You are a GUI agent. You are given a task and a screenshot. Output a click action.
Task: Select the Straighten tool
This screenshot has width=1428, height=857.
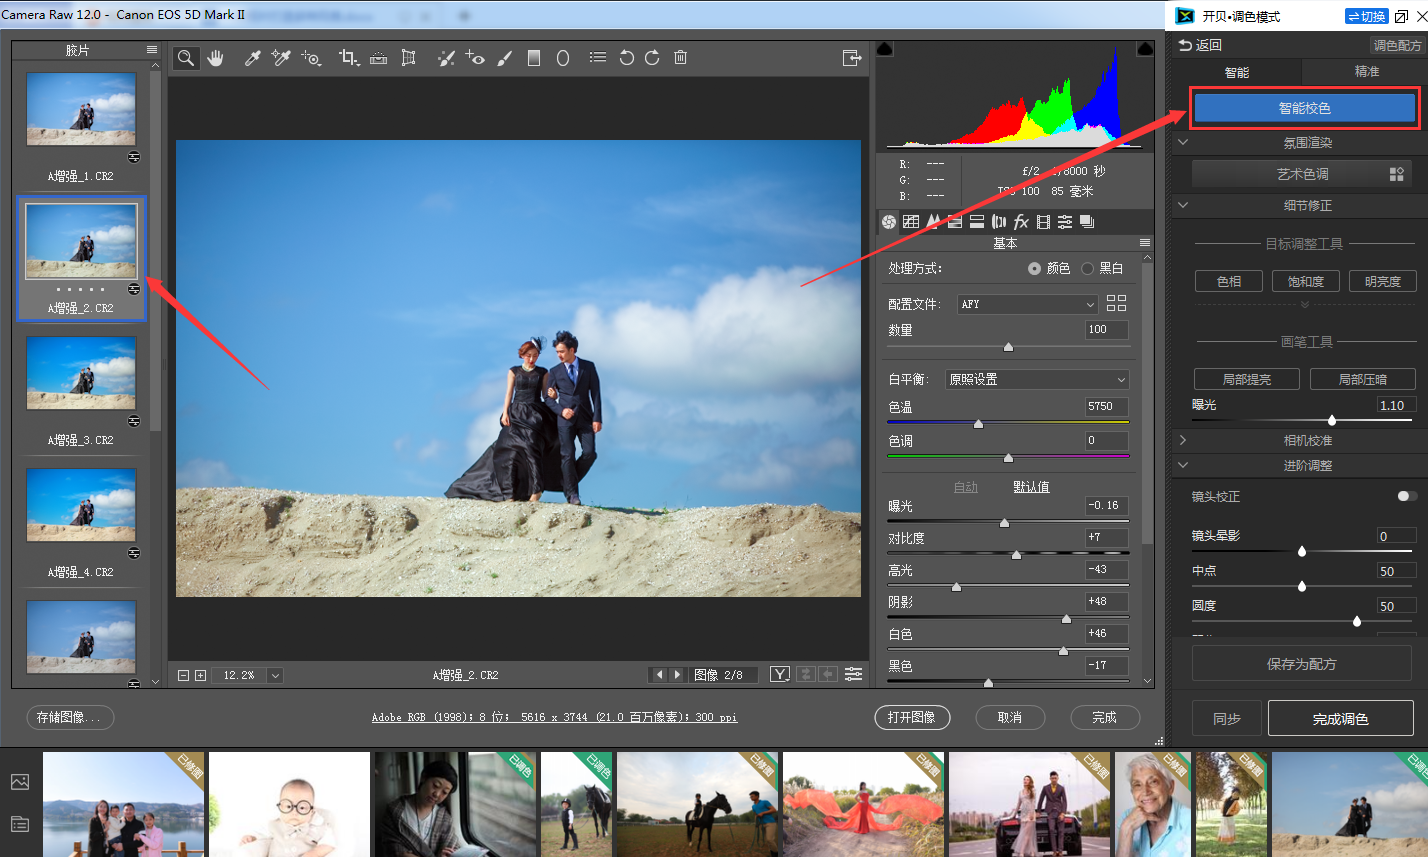coord(378,58)
